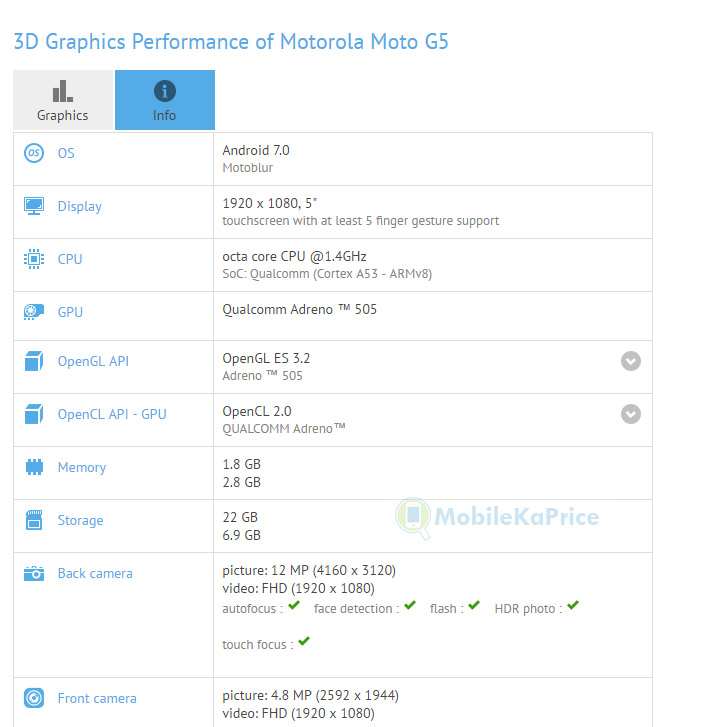
Task: Click the touchscreen finger gesture support text
Action: [361, 221]
